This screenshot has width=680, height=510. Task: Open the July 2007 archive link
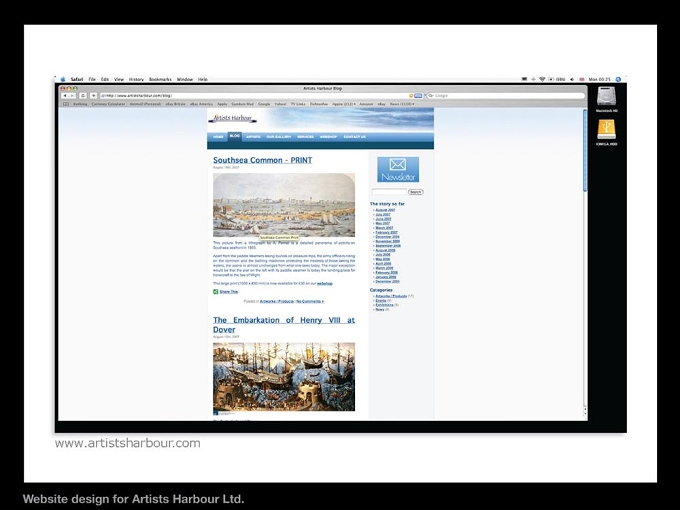(x=383, y=214)
